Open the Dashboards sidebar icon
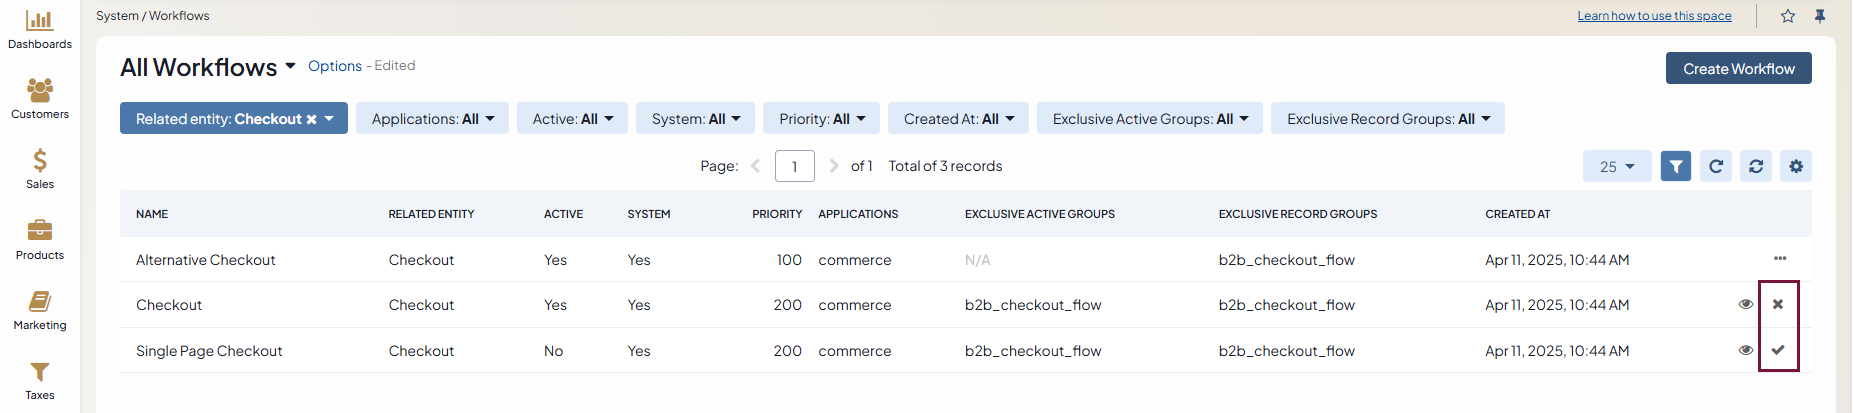The height and width of the screenshot is (413, 1853). pyautogui.click(x=40, y=21)
